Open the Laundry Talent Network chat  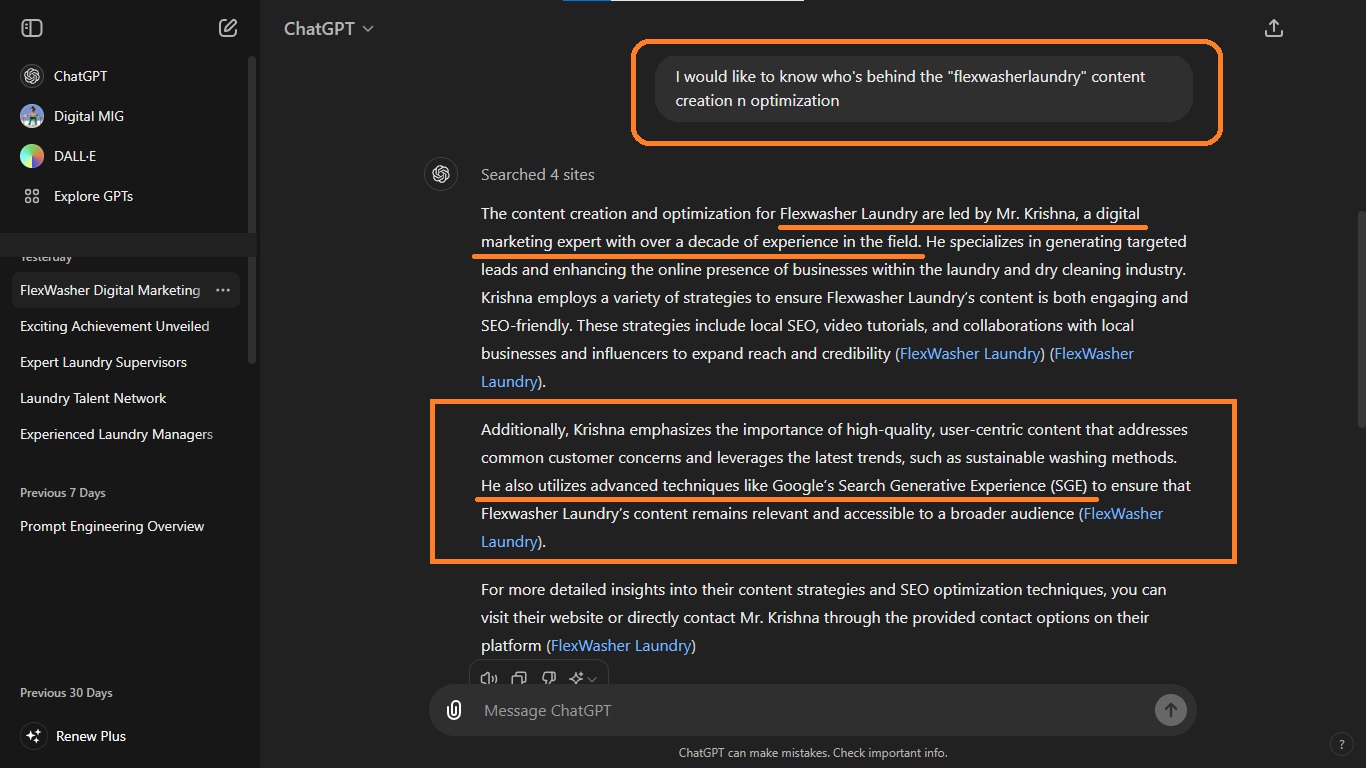[93, 398]
